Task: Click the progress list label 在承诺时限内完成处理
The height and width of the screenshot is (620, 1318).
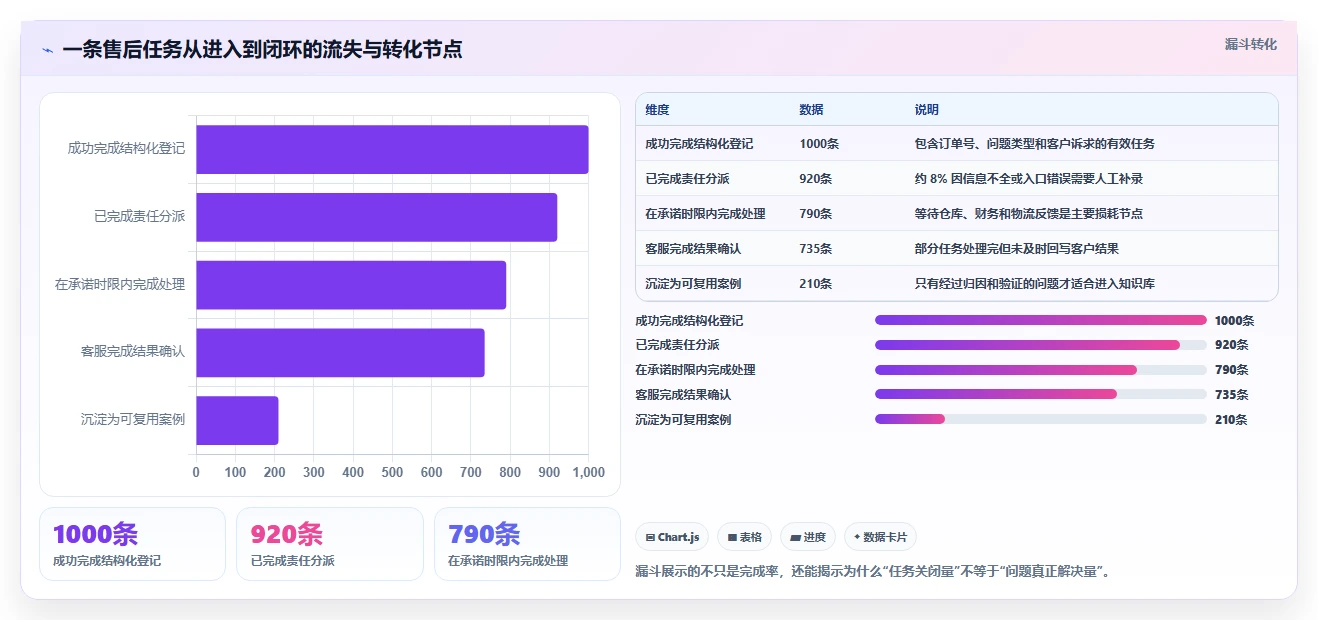Action: coord(695,370)
